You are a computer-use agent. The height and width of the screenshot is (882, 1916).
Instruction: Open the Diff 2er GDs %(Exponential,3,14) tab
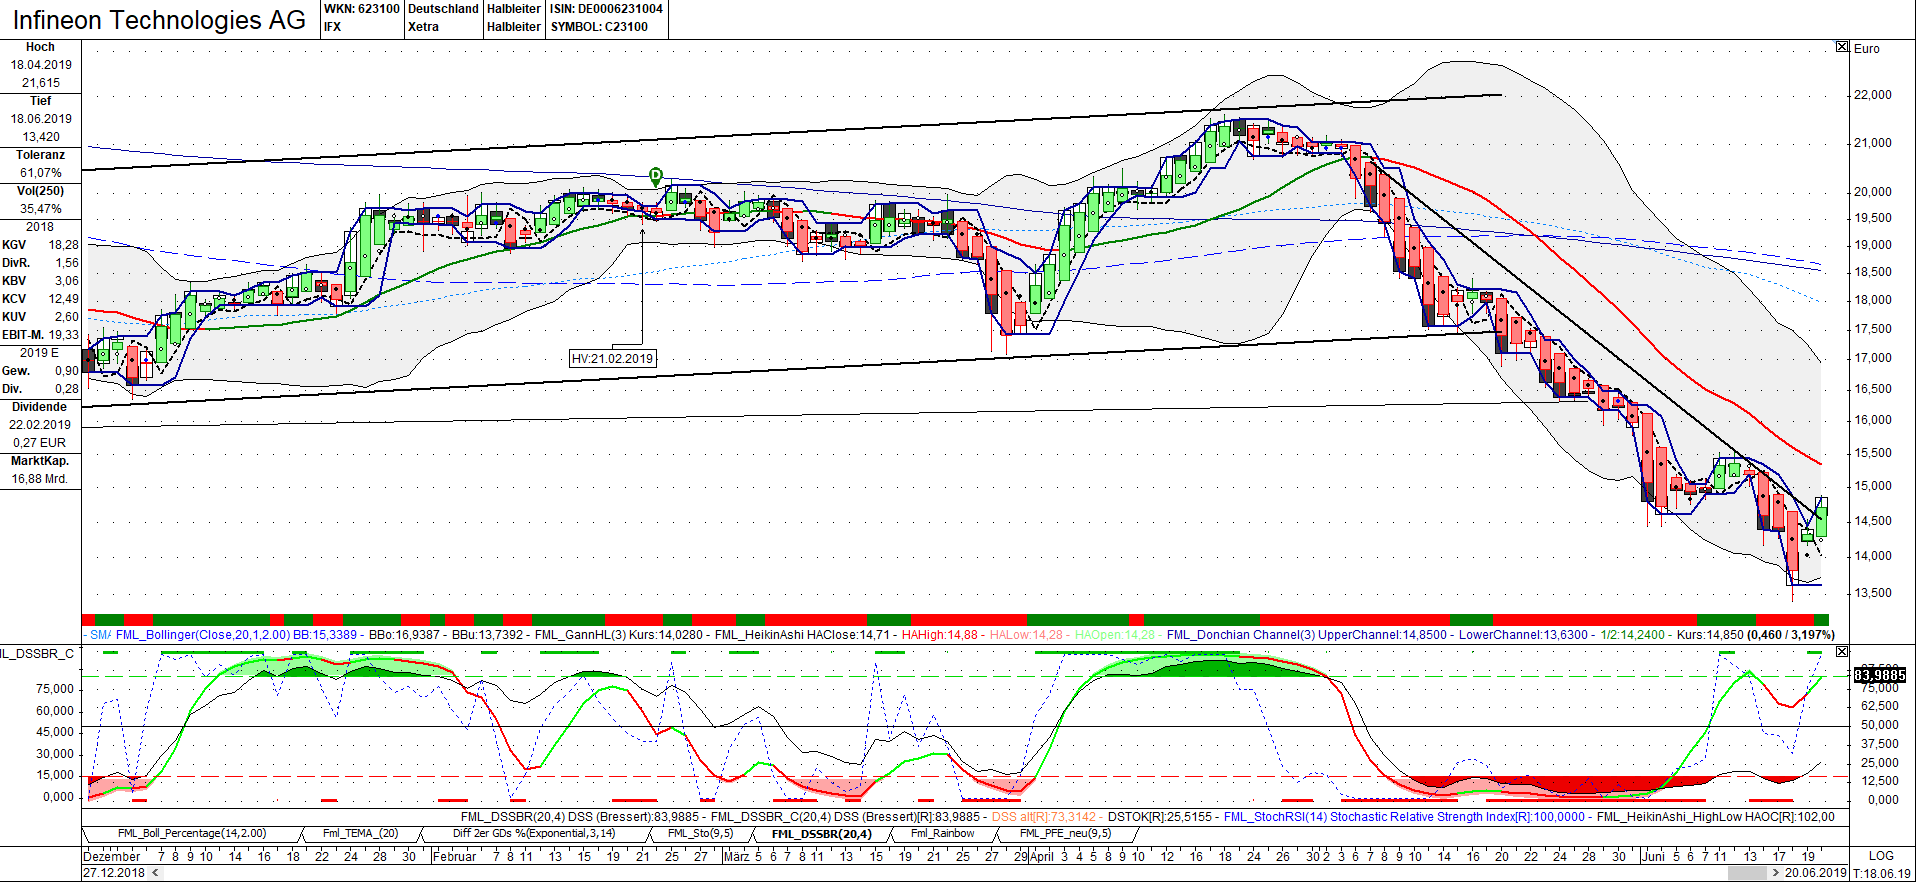(x=534, y=833)
